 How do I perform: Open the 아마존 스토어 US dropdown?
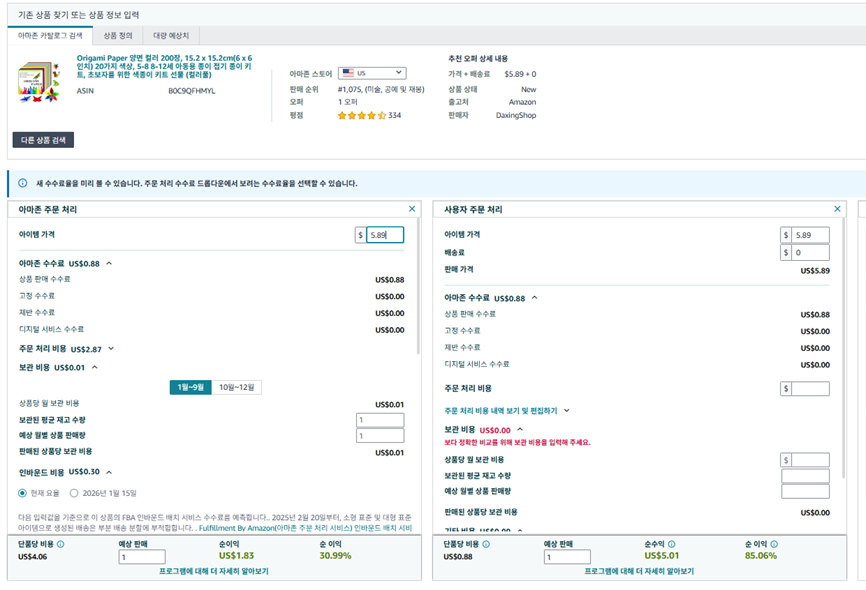coord(372,73)
